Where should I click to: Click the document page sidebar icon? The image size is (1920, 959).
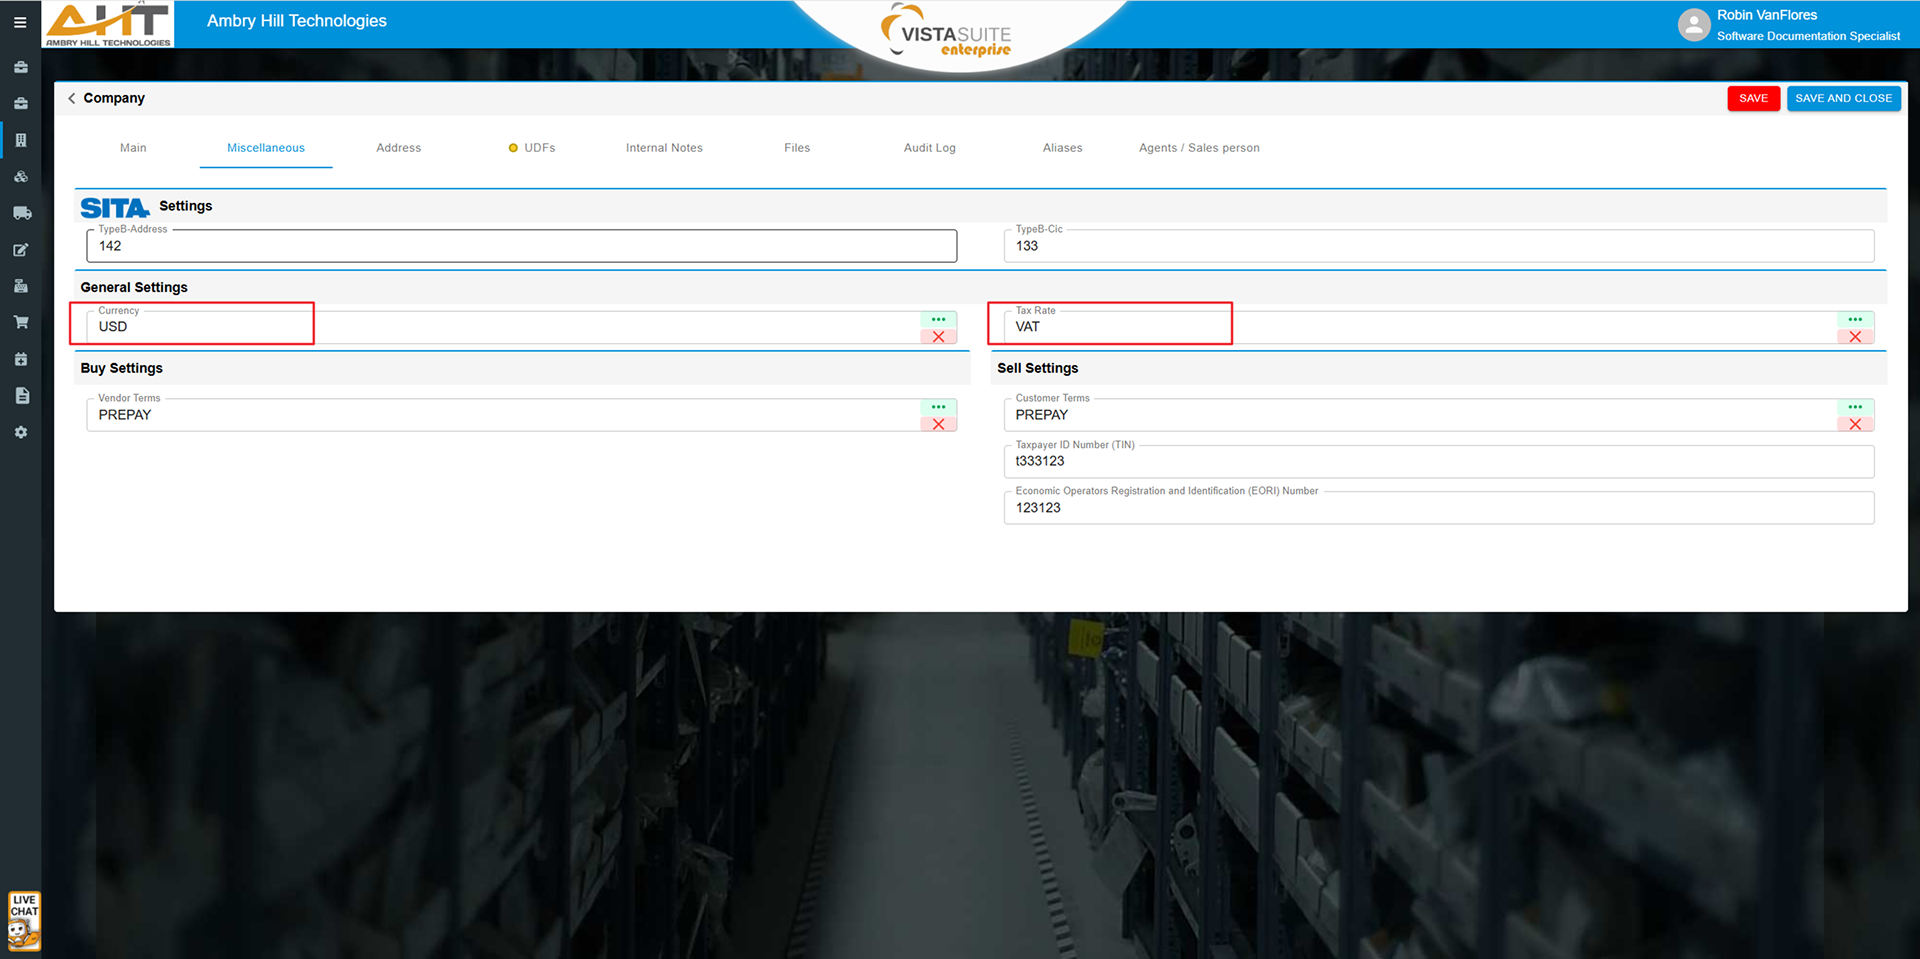pos(21,396)
